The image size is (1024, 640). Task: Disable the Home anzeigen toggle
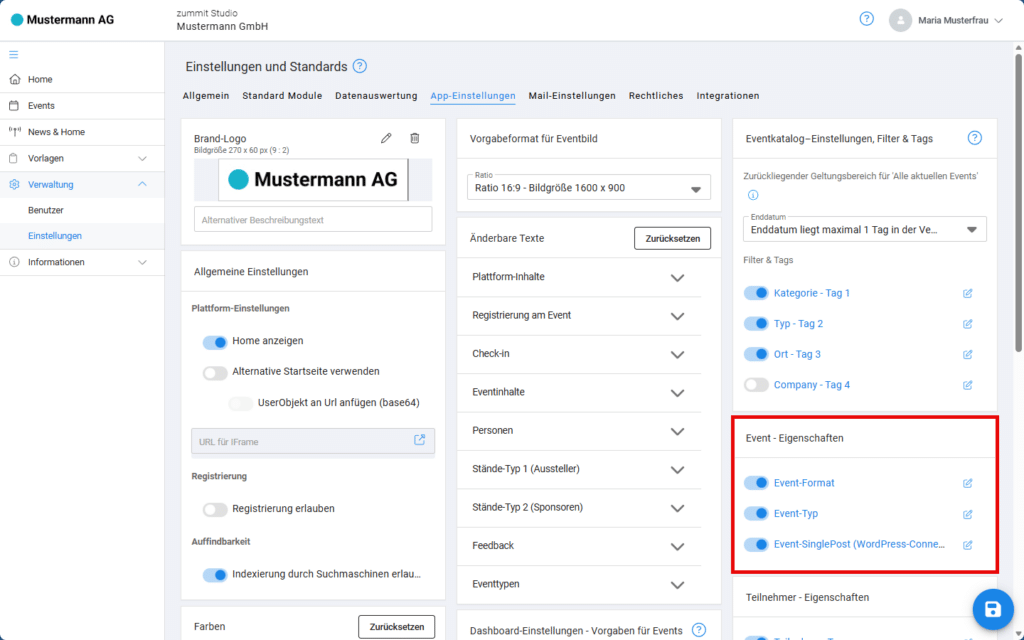pyautogui.click(x=215, y=342)
